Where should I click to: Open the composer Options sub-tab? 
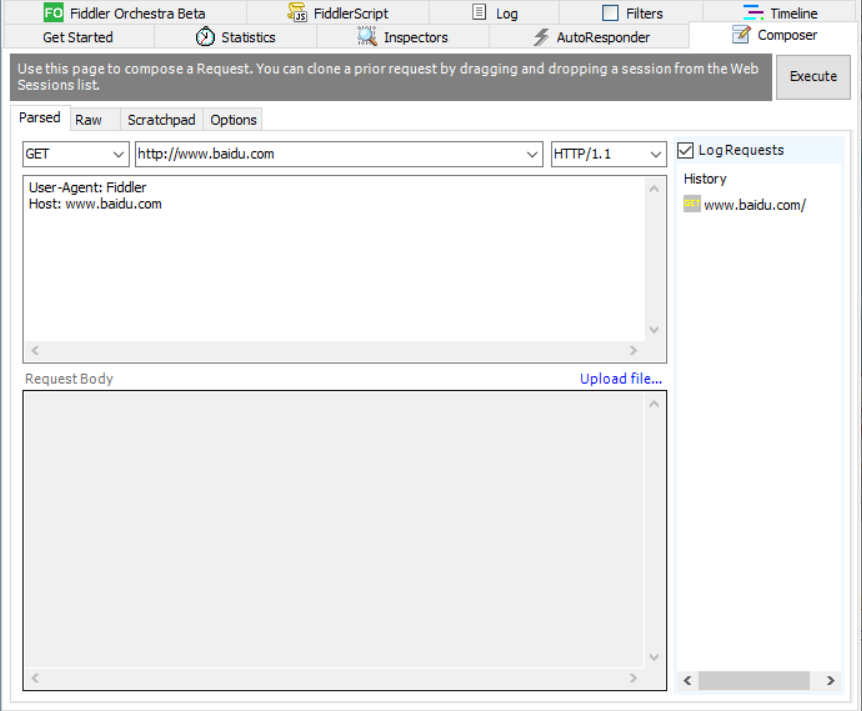(x=233, y=120)
